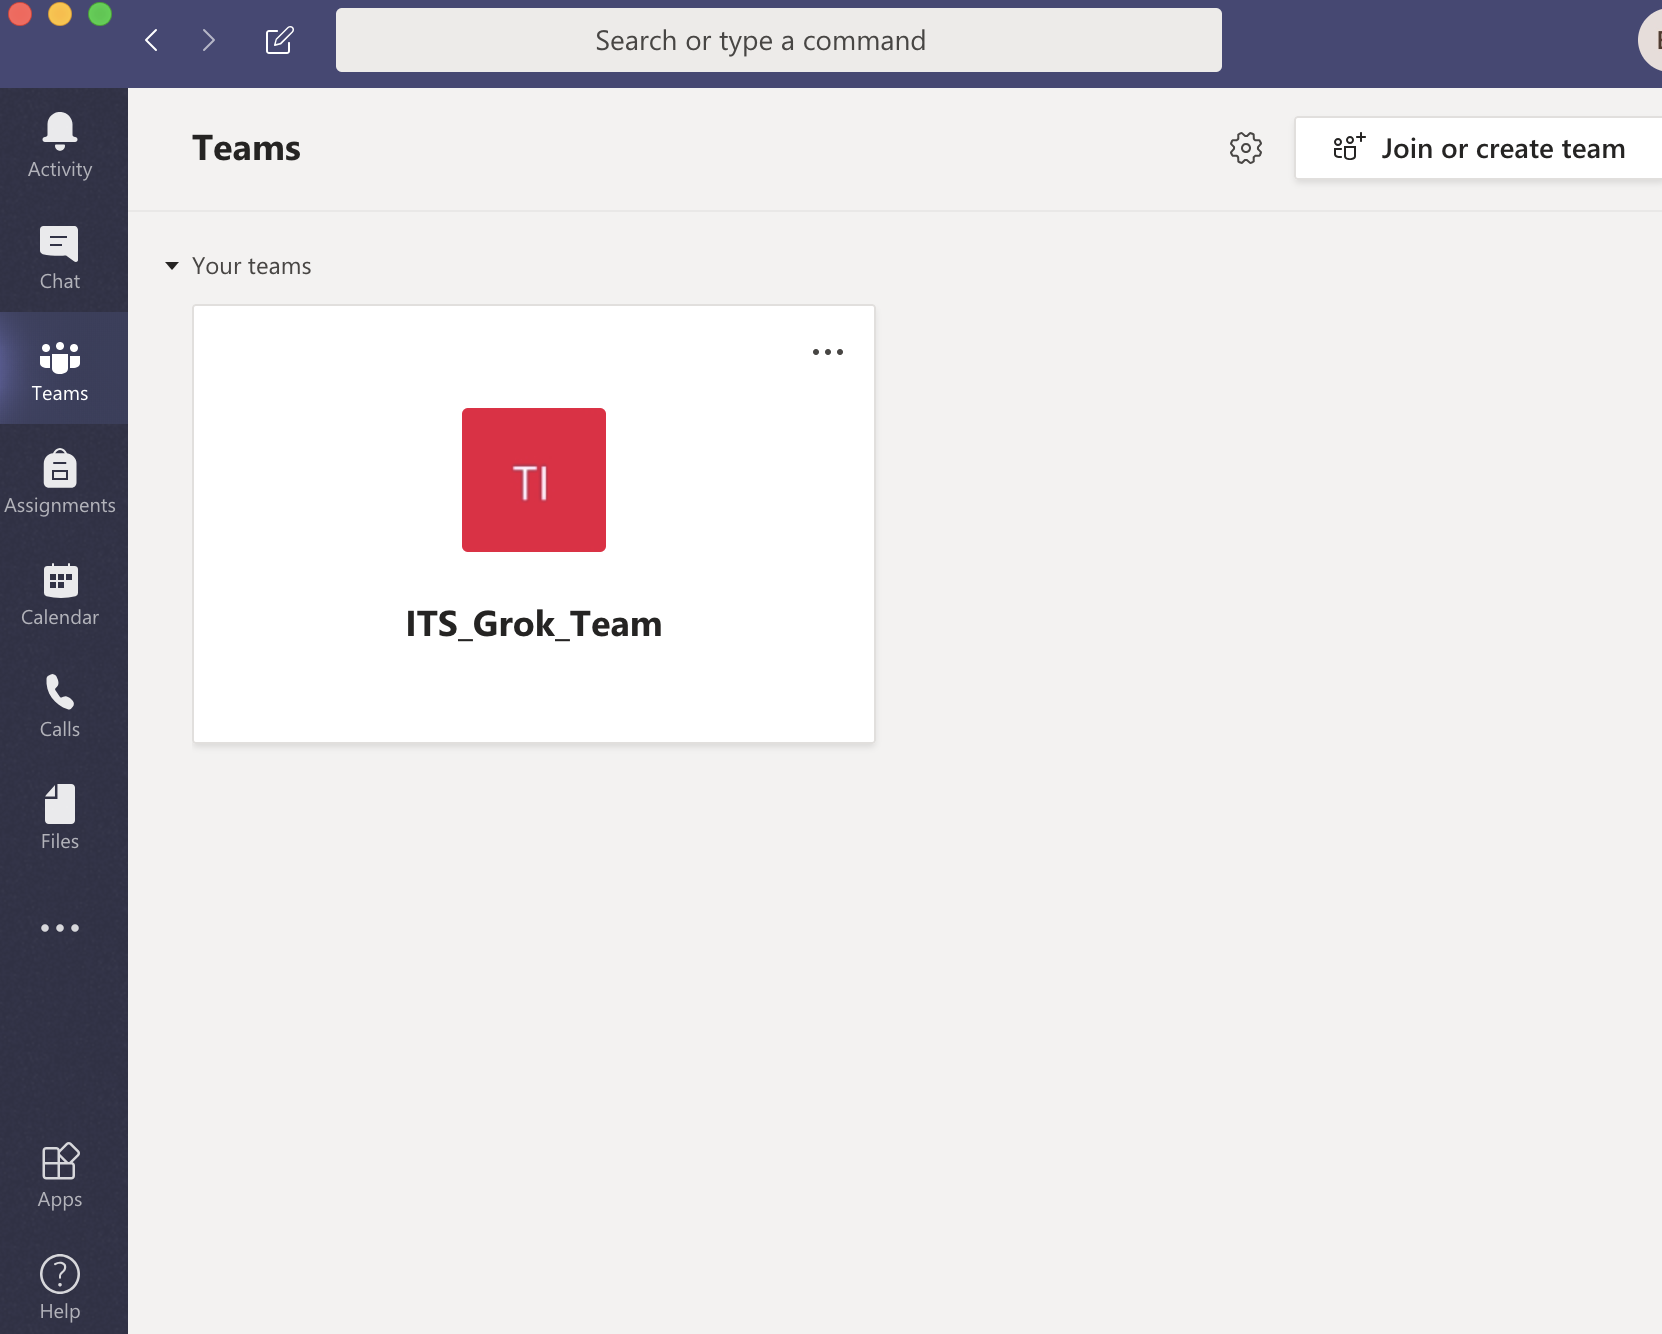The image size is (1662, 1334).
Task: Click the yellow minimize window button
Action: pos(60,13)
